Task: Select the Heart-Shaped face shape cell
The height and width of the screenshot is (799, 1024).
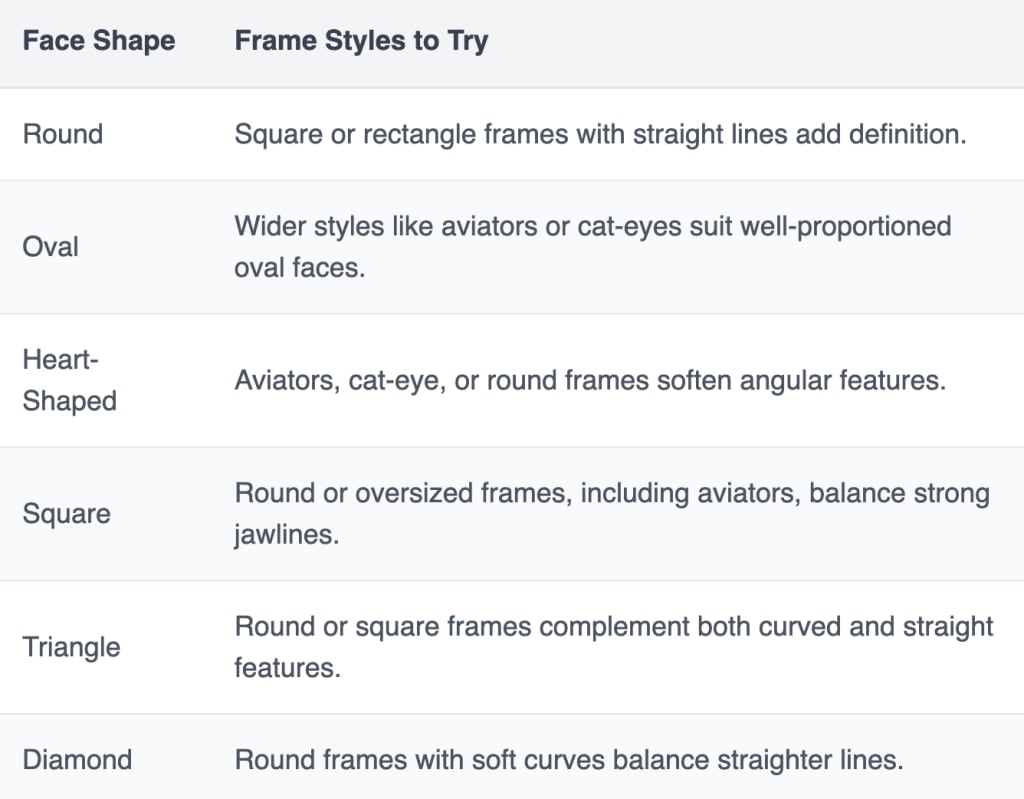Action: coord(69,380)
